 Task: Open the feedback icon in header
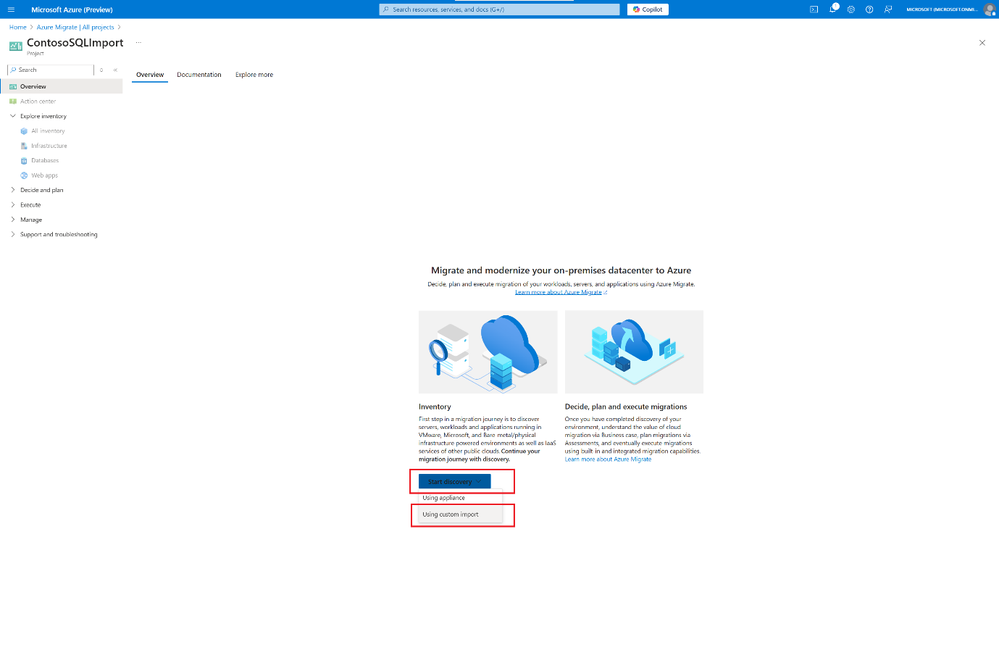888,10
